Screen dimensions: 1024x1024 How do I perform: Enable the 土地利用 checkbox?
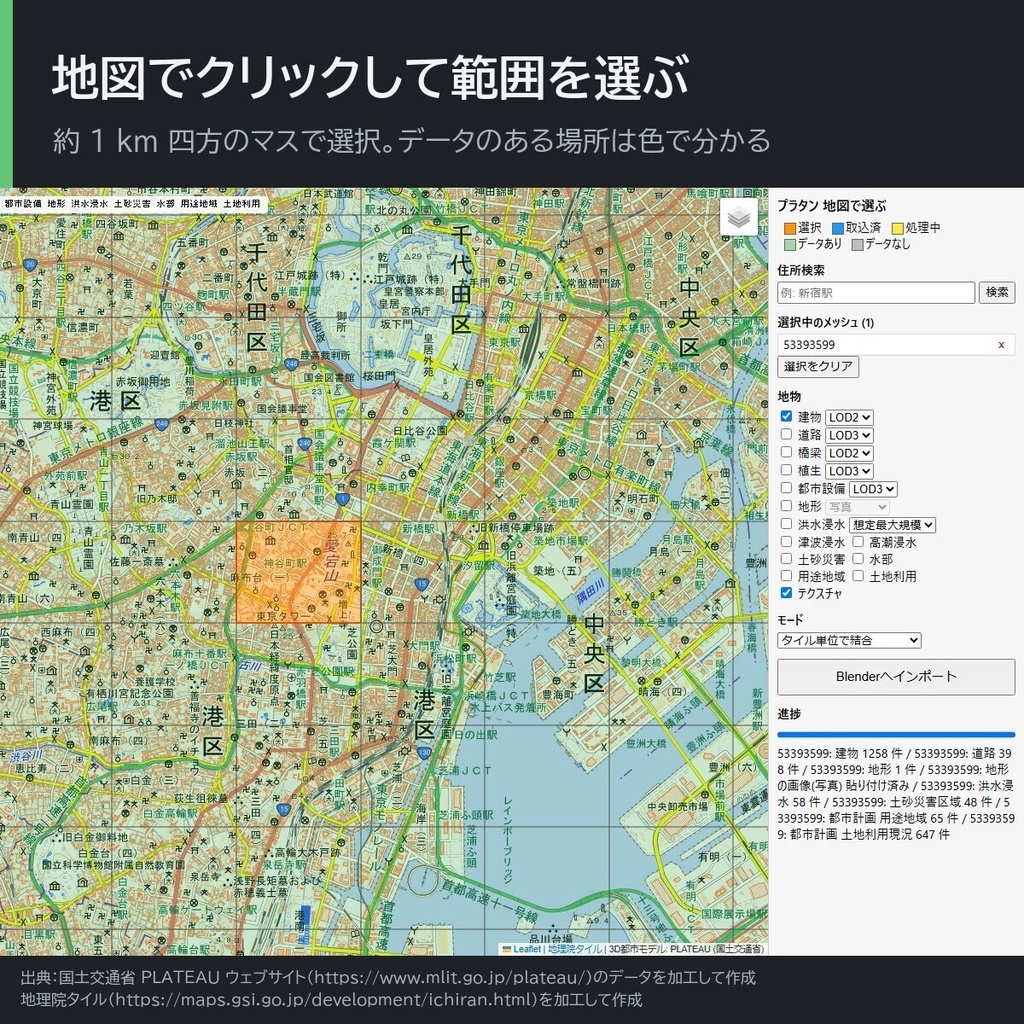[x=858, y=575]
